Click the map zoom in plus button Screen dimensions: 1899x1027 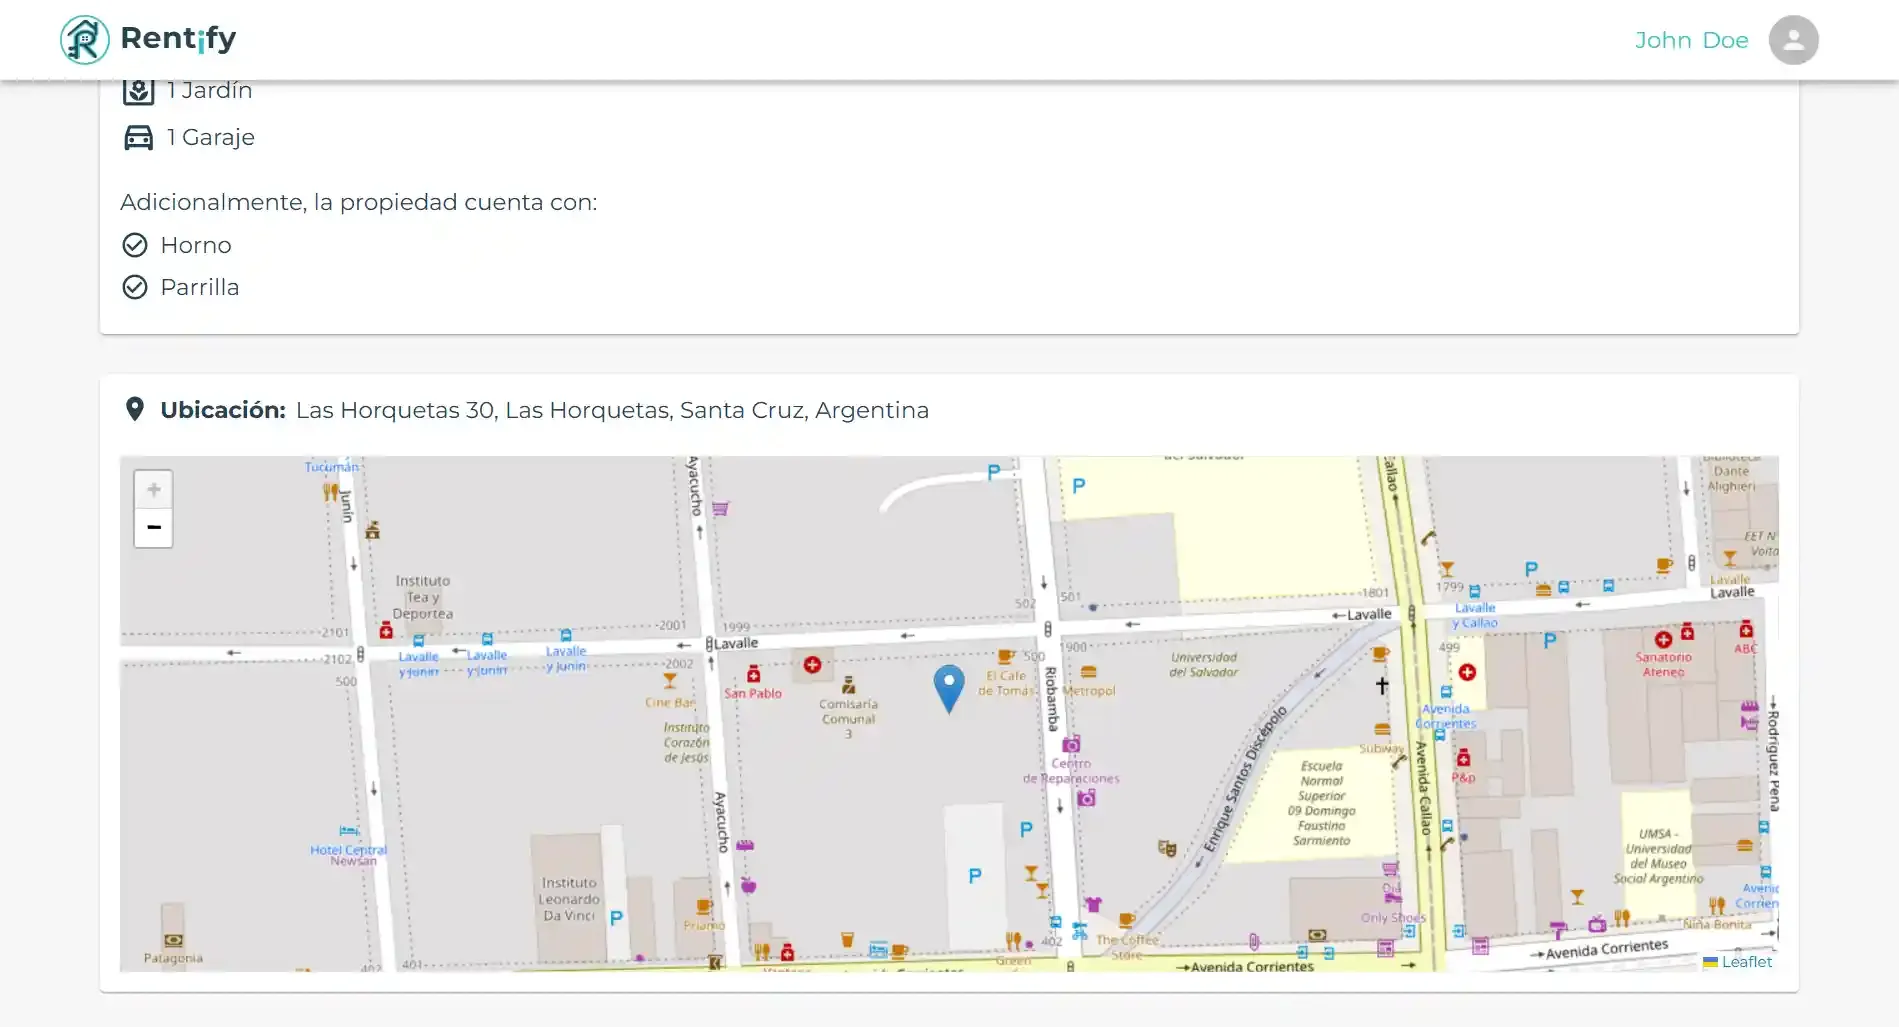153,490
